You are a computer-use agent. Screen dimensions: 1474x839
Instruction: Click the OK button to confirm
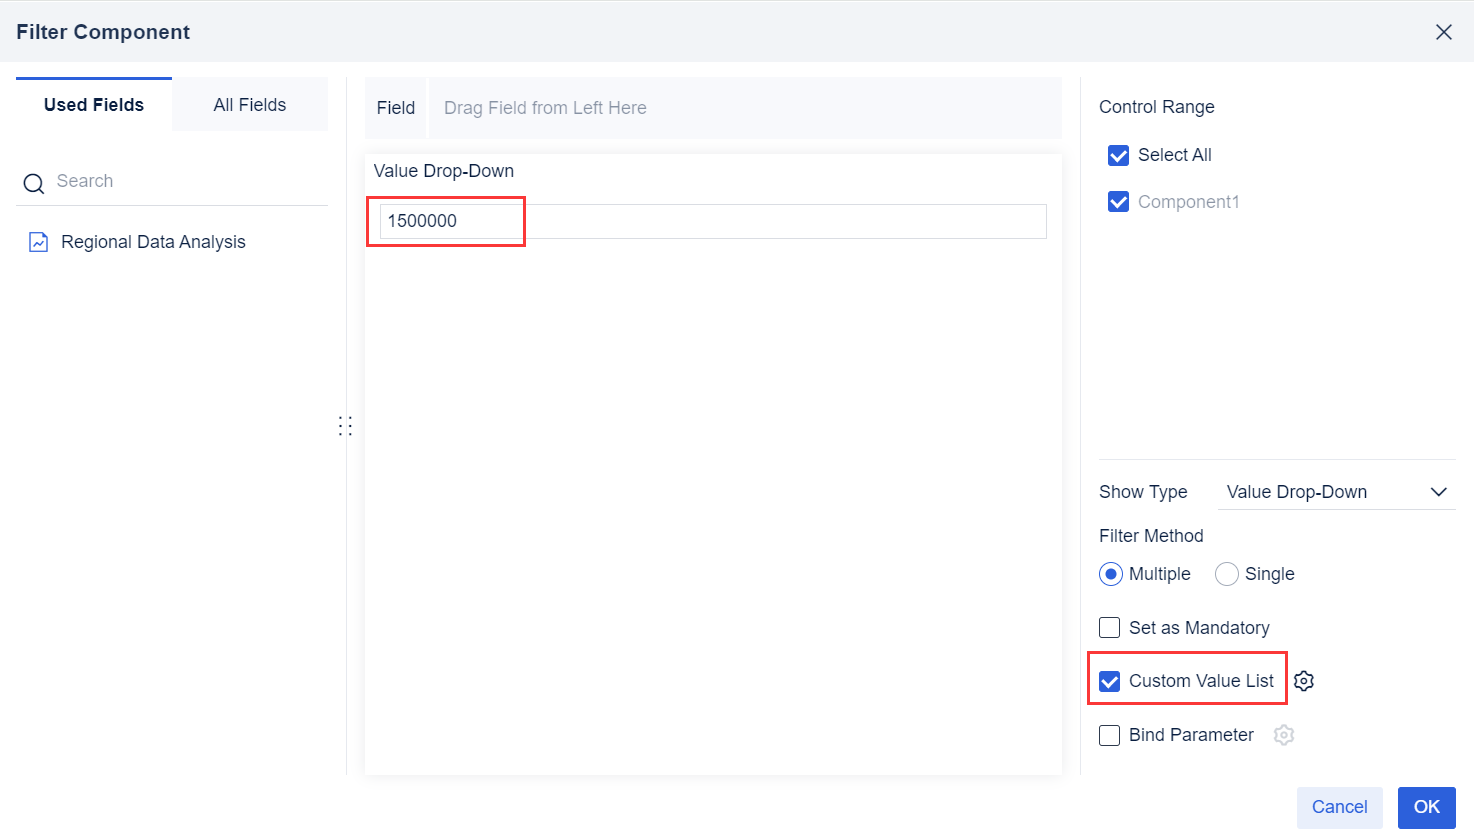(1426, 807)
